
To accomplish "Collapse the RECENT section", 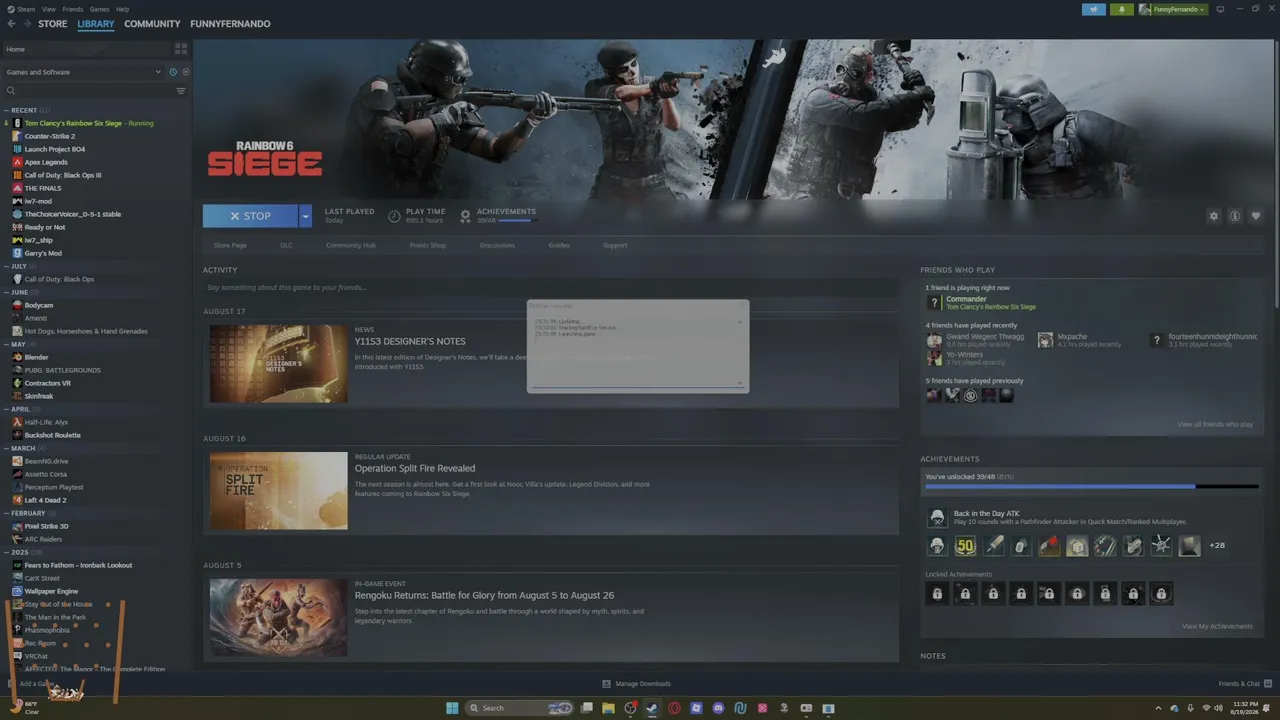I will [x=7, y=110].
